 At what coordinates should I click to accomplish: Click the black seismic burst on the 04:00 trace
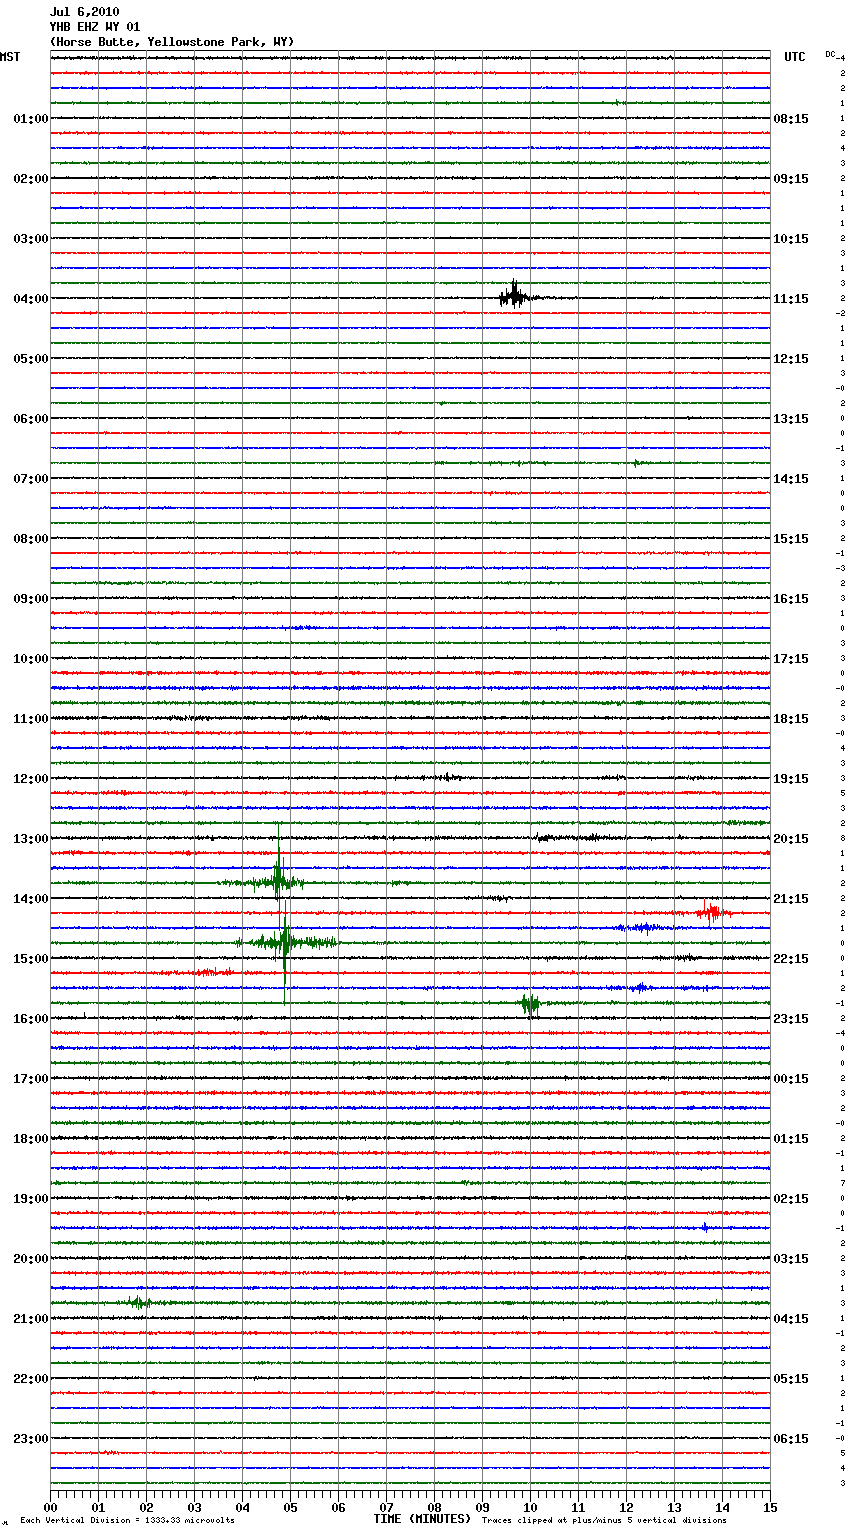click(514, 296)
